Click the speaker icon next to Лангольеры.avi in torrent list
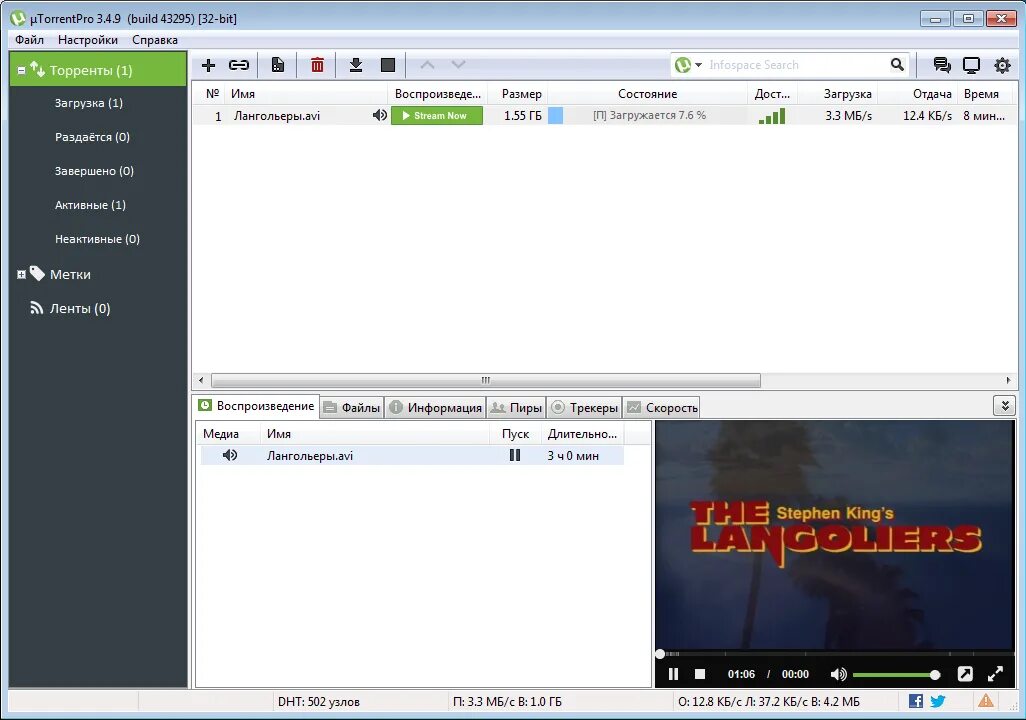Screen dimensions: 1026x720 pyautogui.click(x=380, y=115)
